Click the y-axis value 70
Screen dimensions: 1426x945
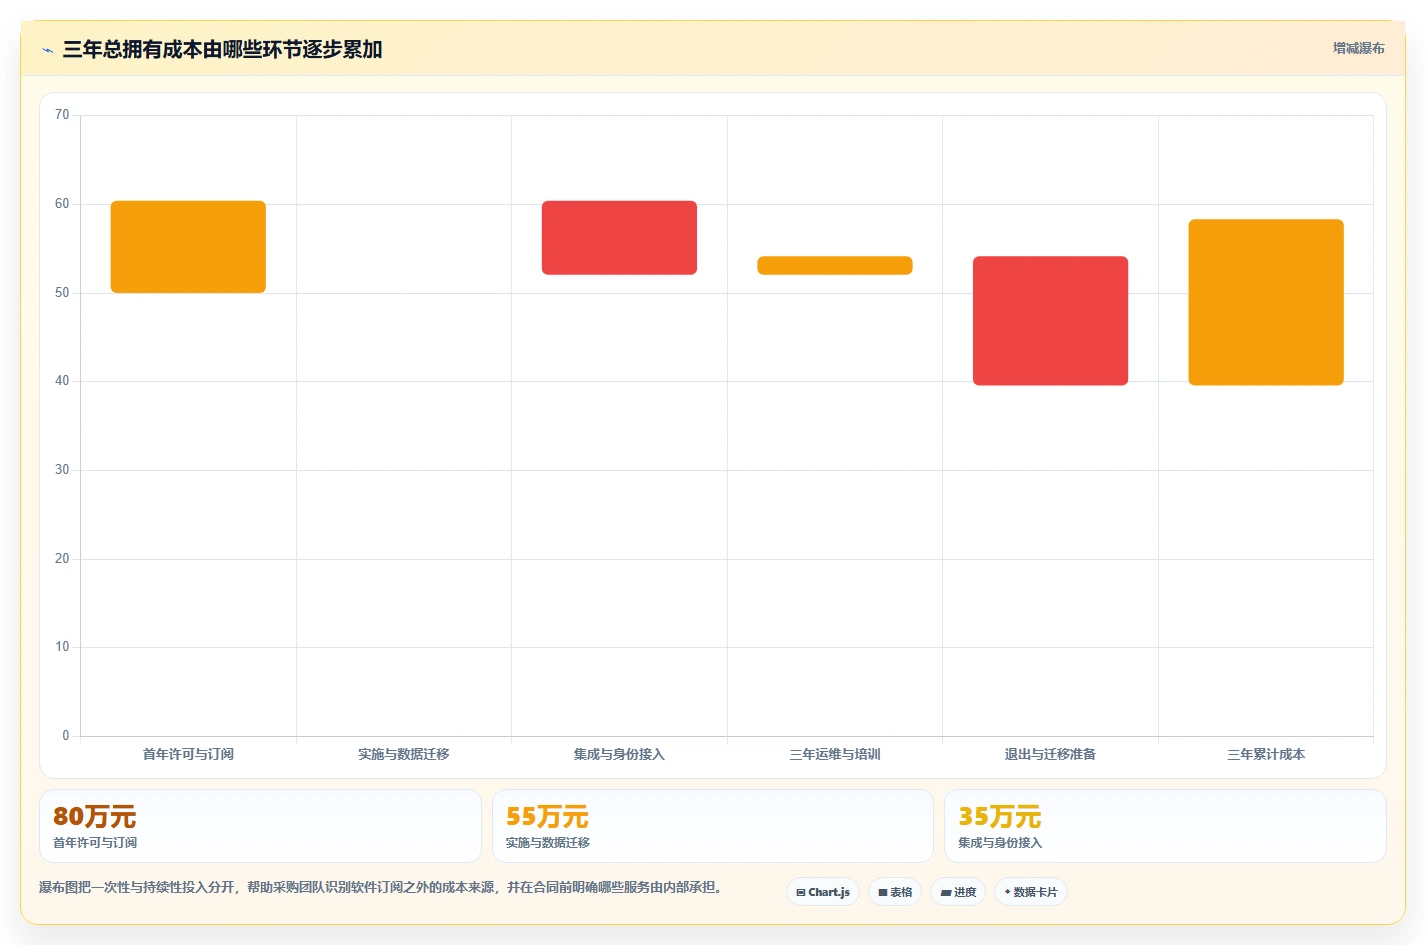tap(62, 115)
